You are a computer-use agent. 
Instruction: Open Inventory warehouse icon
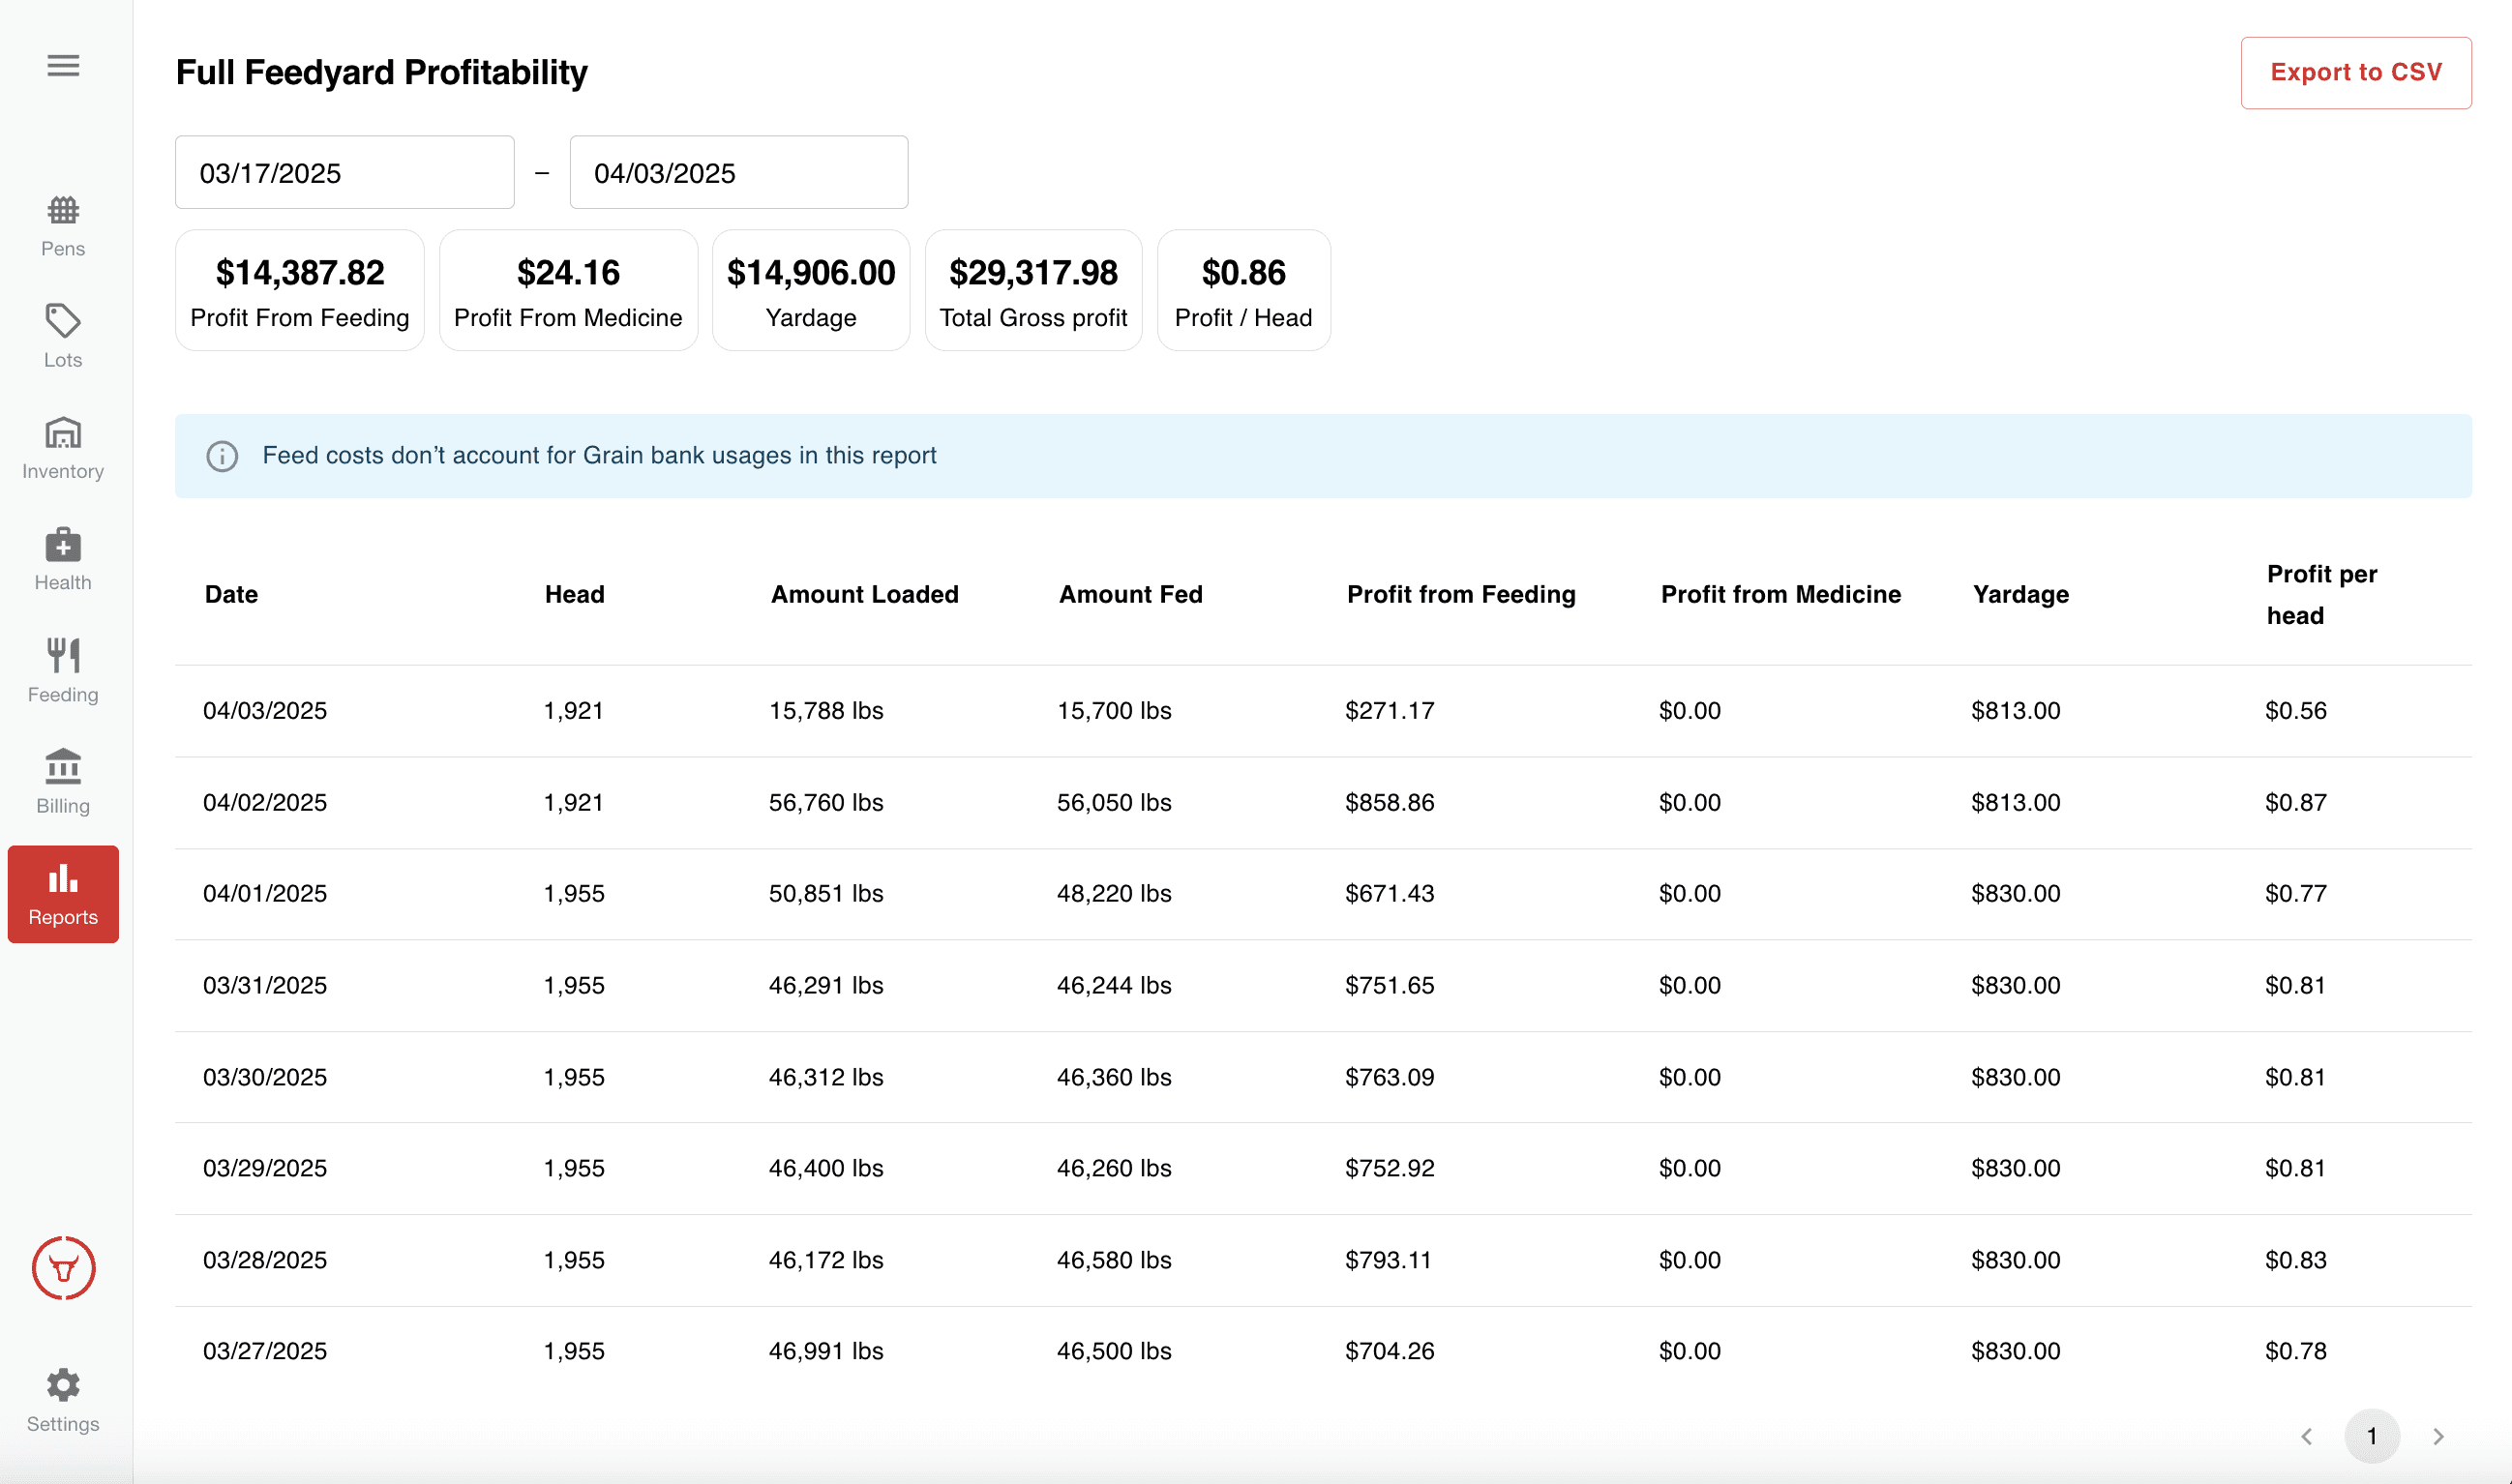[x=63, y=433]
